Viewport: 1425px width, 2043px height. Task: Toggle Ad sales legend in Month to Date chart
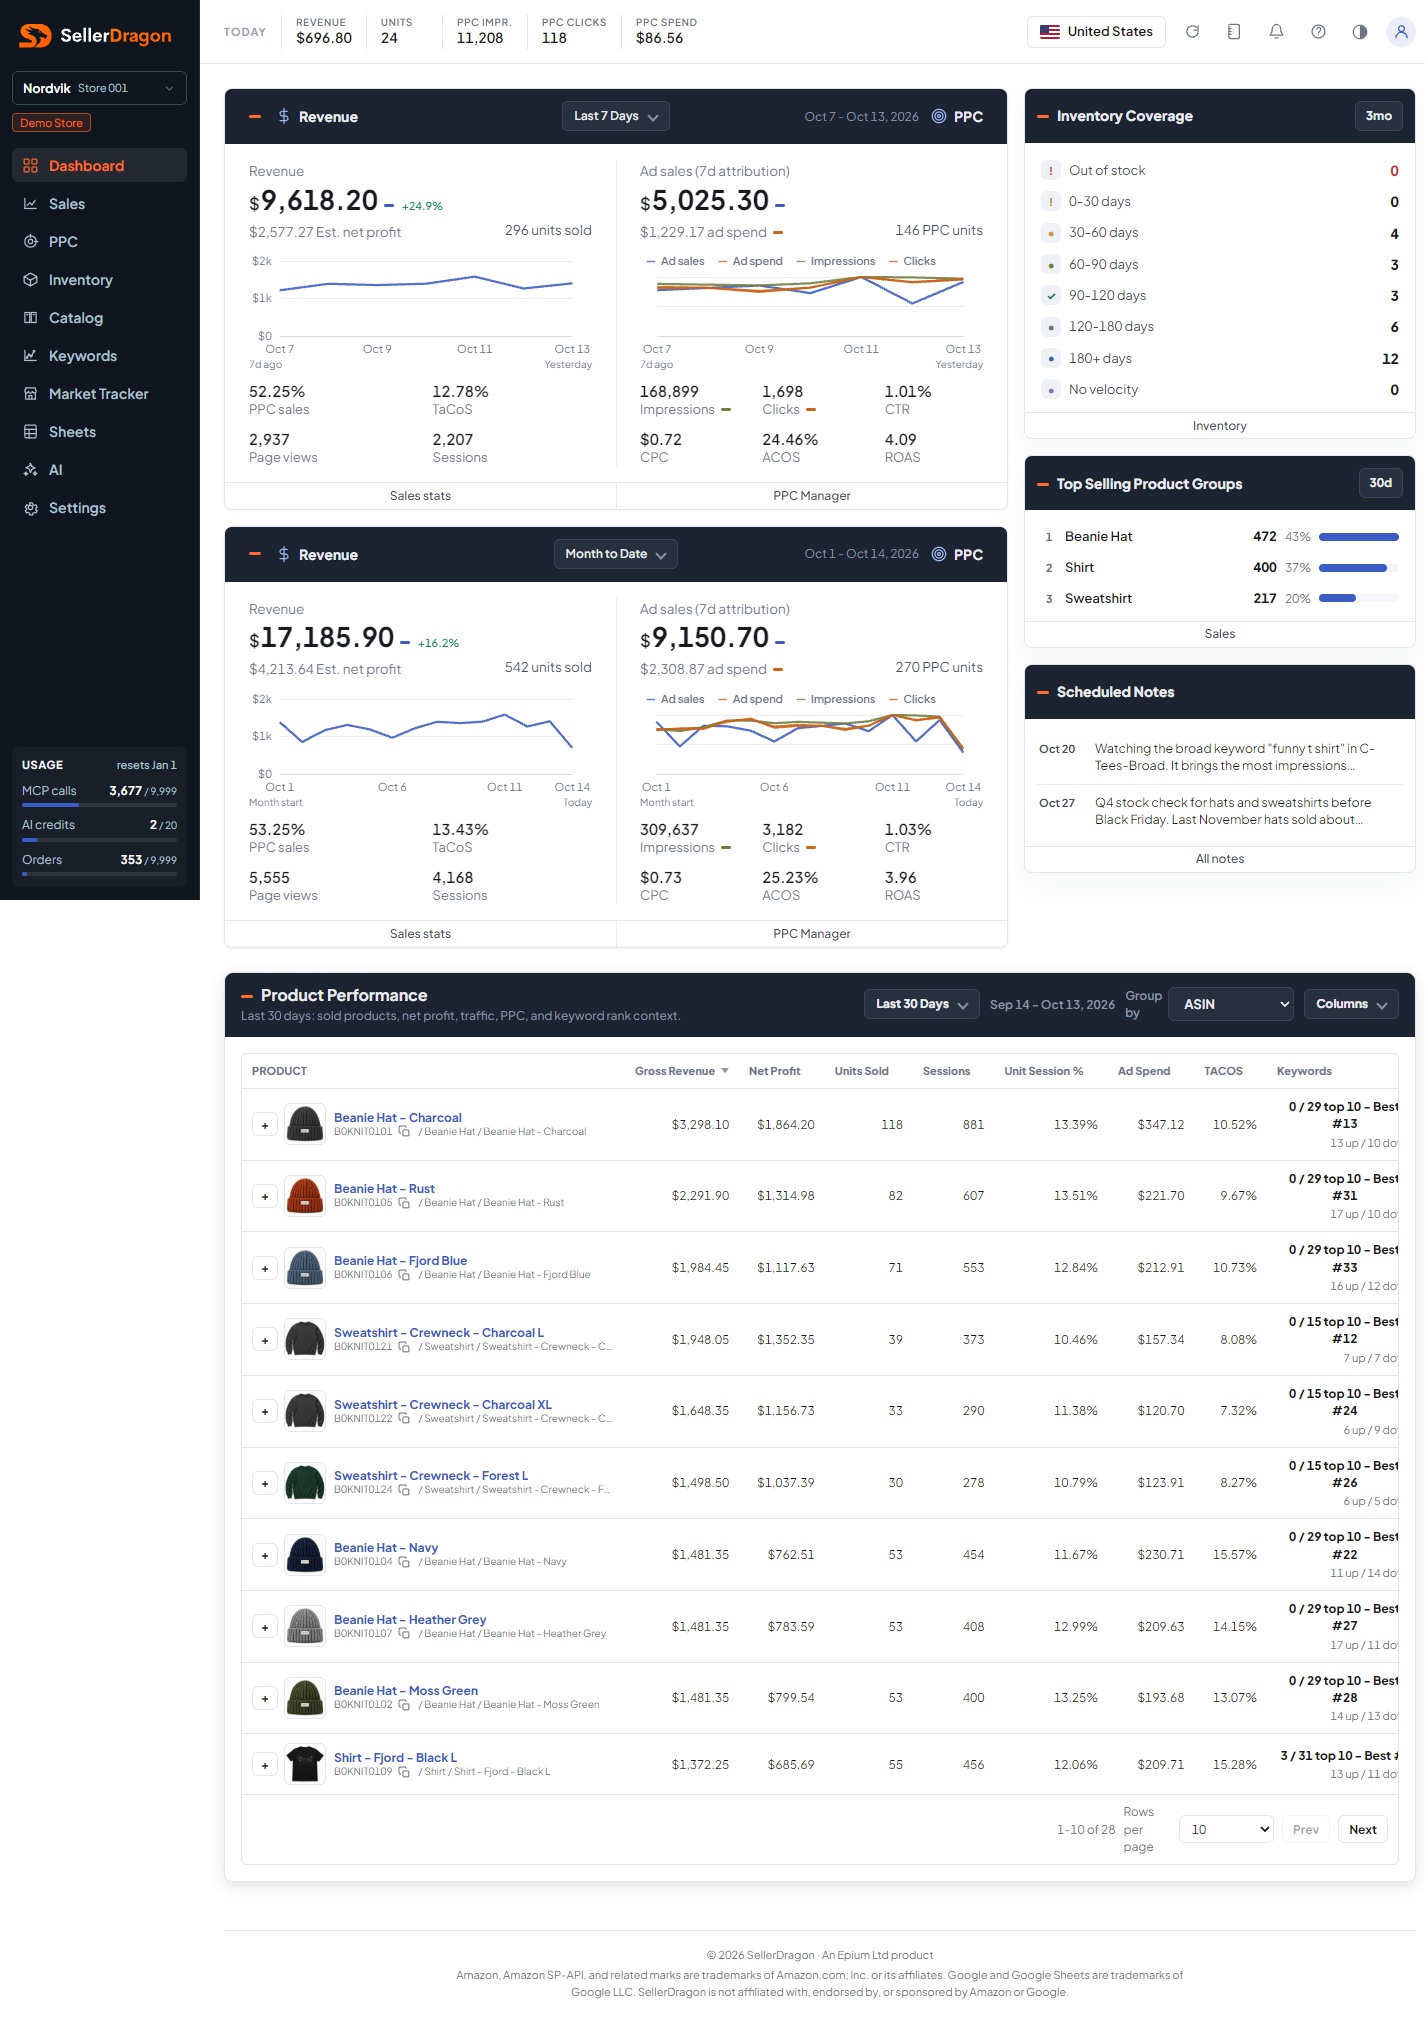[x=675, y=699]
